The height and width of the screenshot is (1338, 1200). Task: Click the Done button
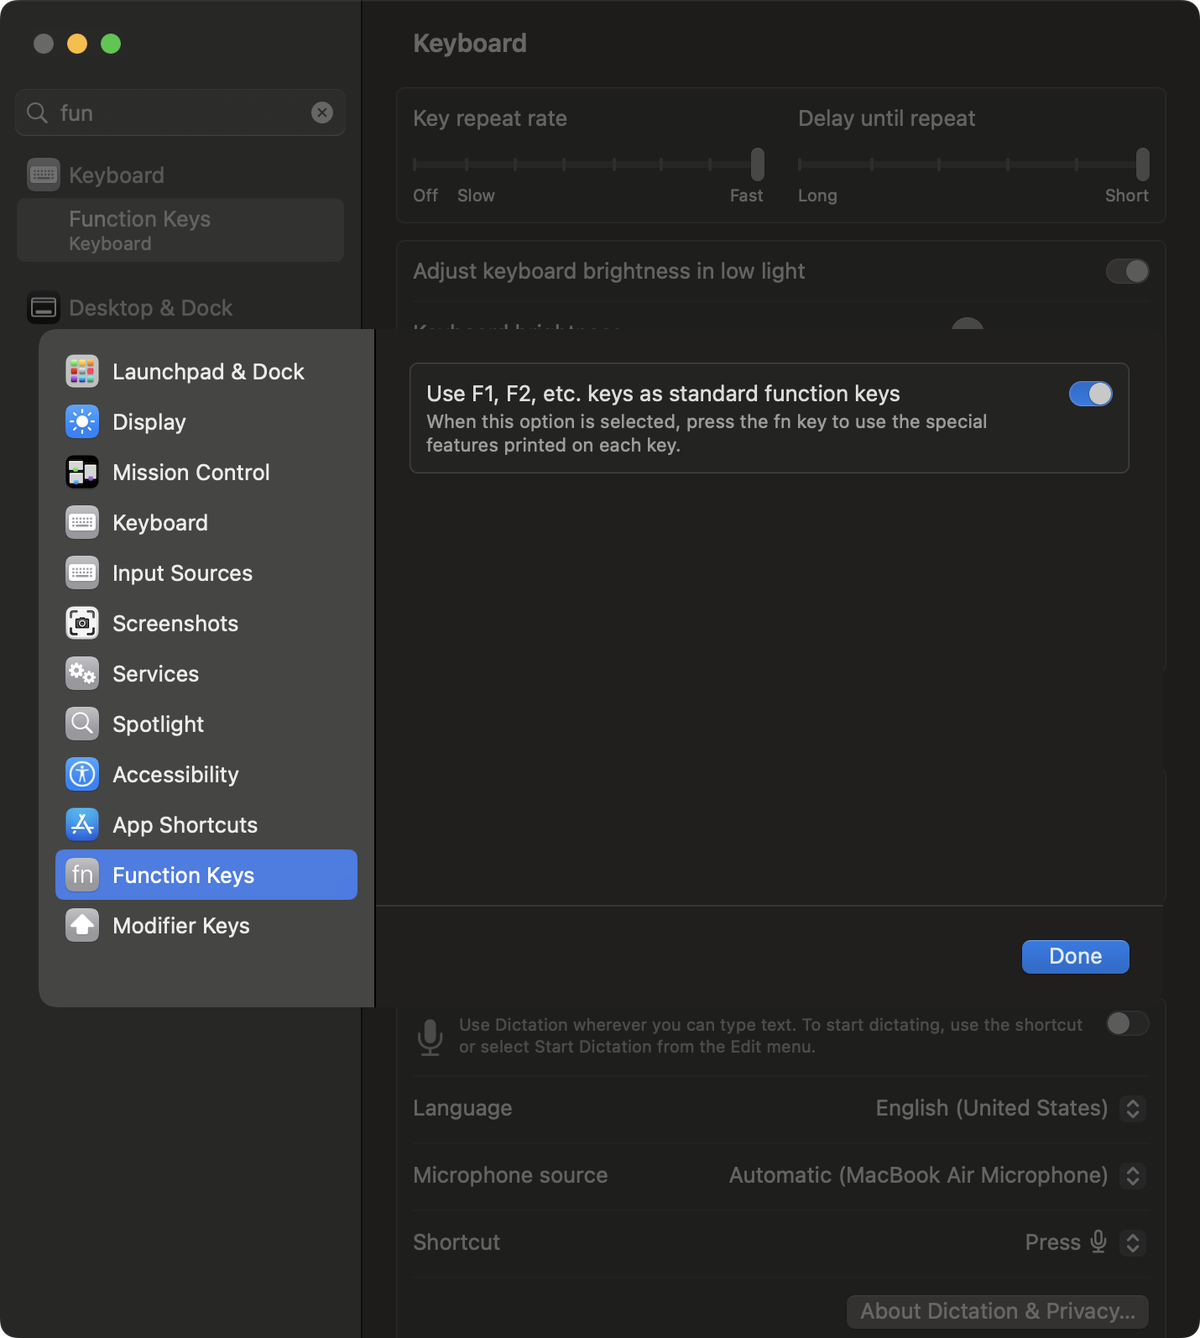[x=1075, y=956]
